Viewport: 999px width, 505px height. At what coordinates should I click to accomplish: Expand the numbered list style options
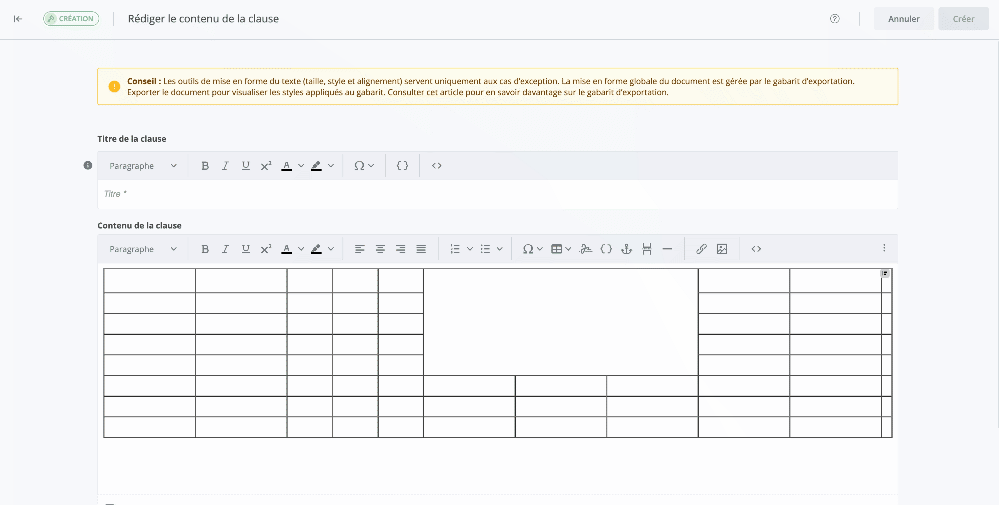470,249
